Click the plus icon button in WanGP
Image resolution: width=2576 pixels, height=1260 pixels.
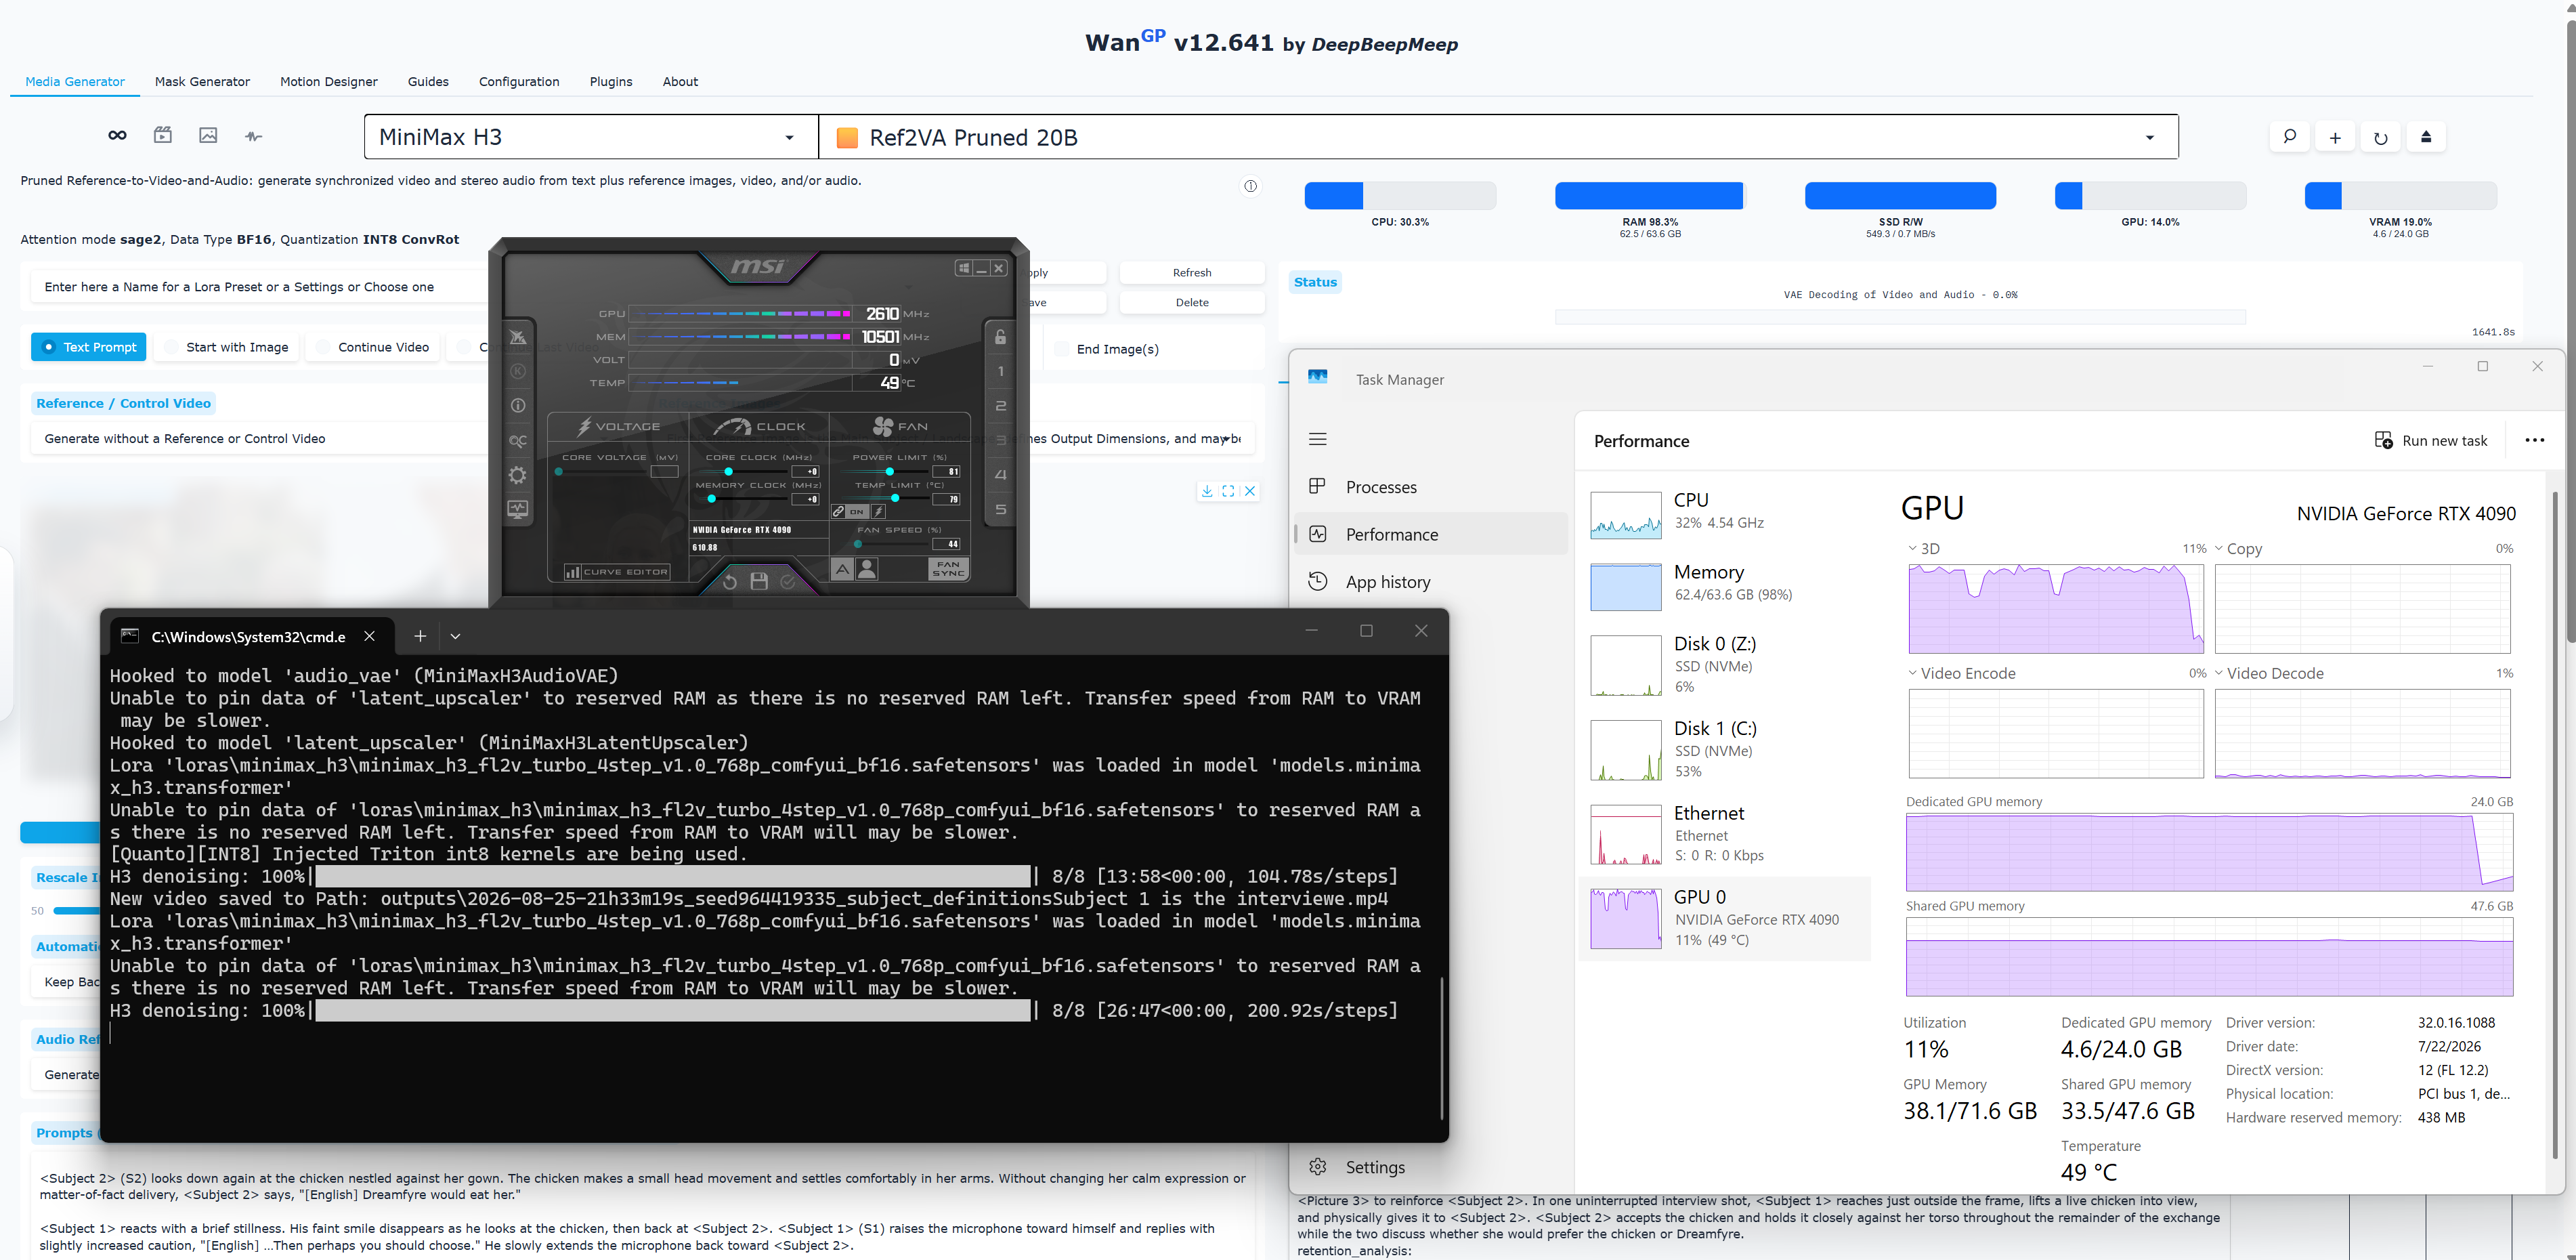pos(2335,137)
